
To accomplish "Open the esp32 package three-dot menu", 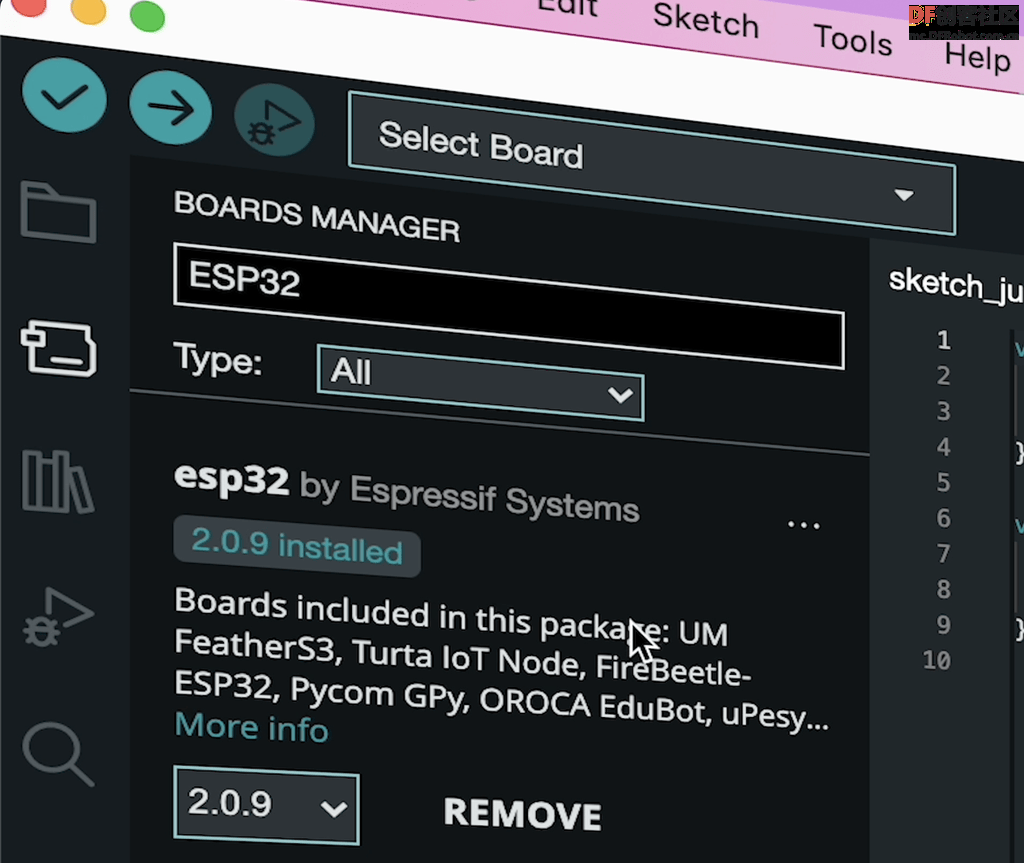I will coord(803,525).
